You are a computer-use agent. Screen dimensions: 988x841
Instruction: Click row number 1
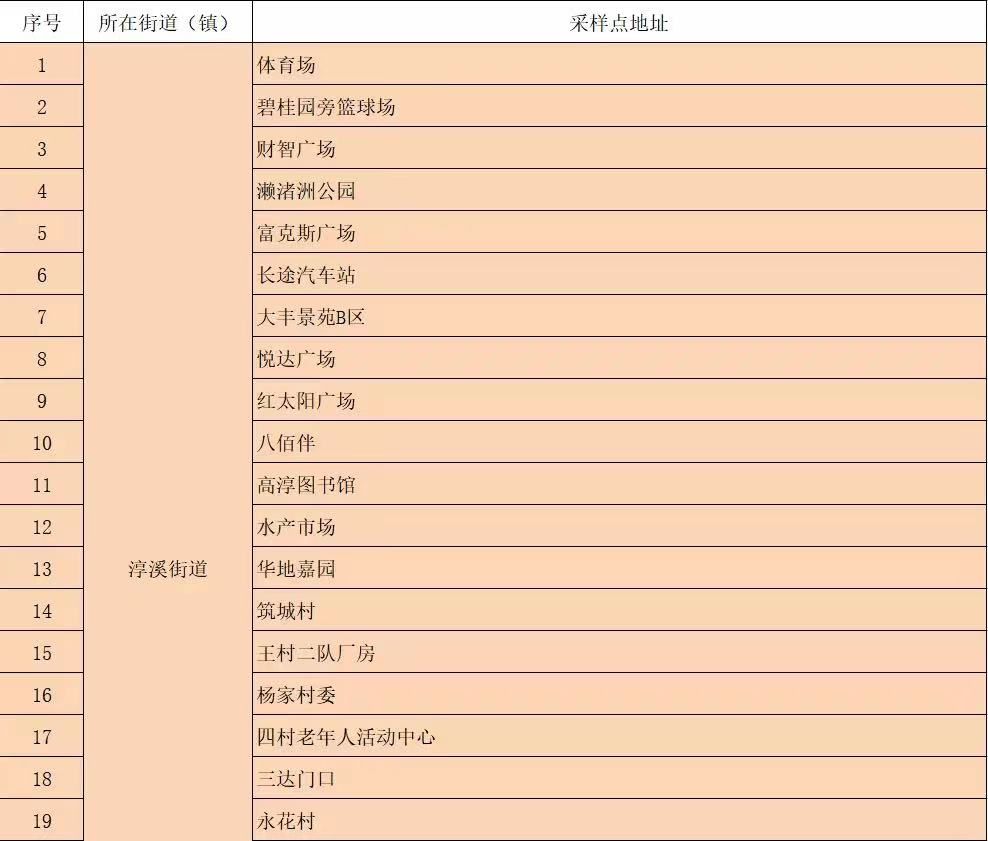pos(42,64)
